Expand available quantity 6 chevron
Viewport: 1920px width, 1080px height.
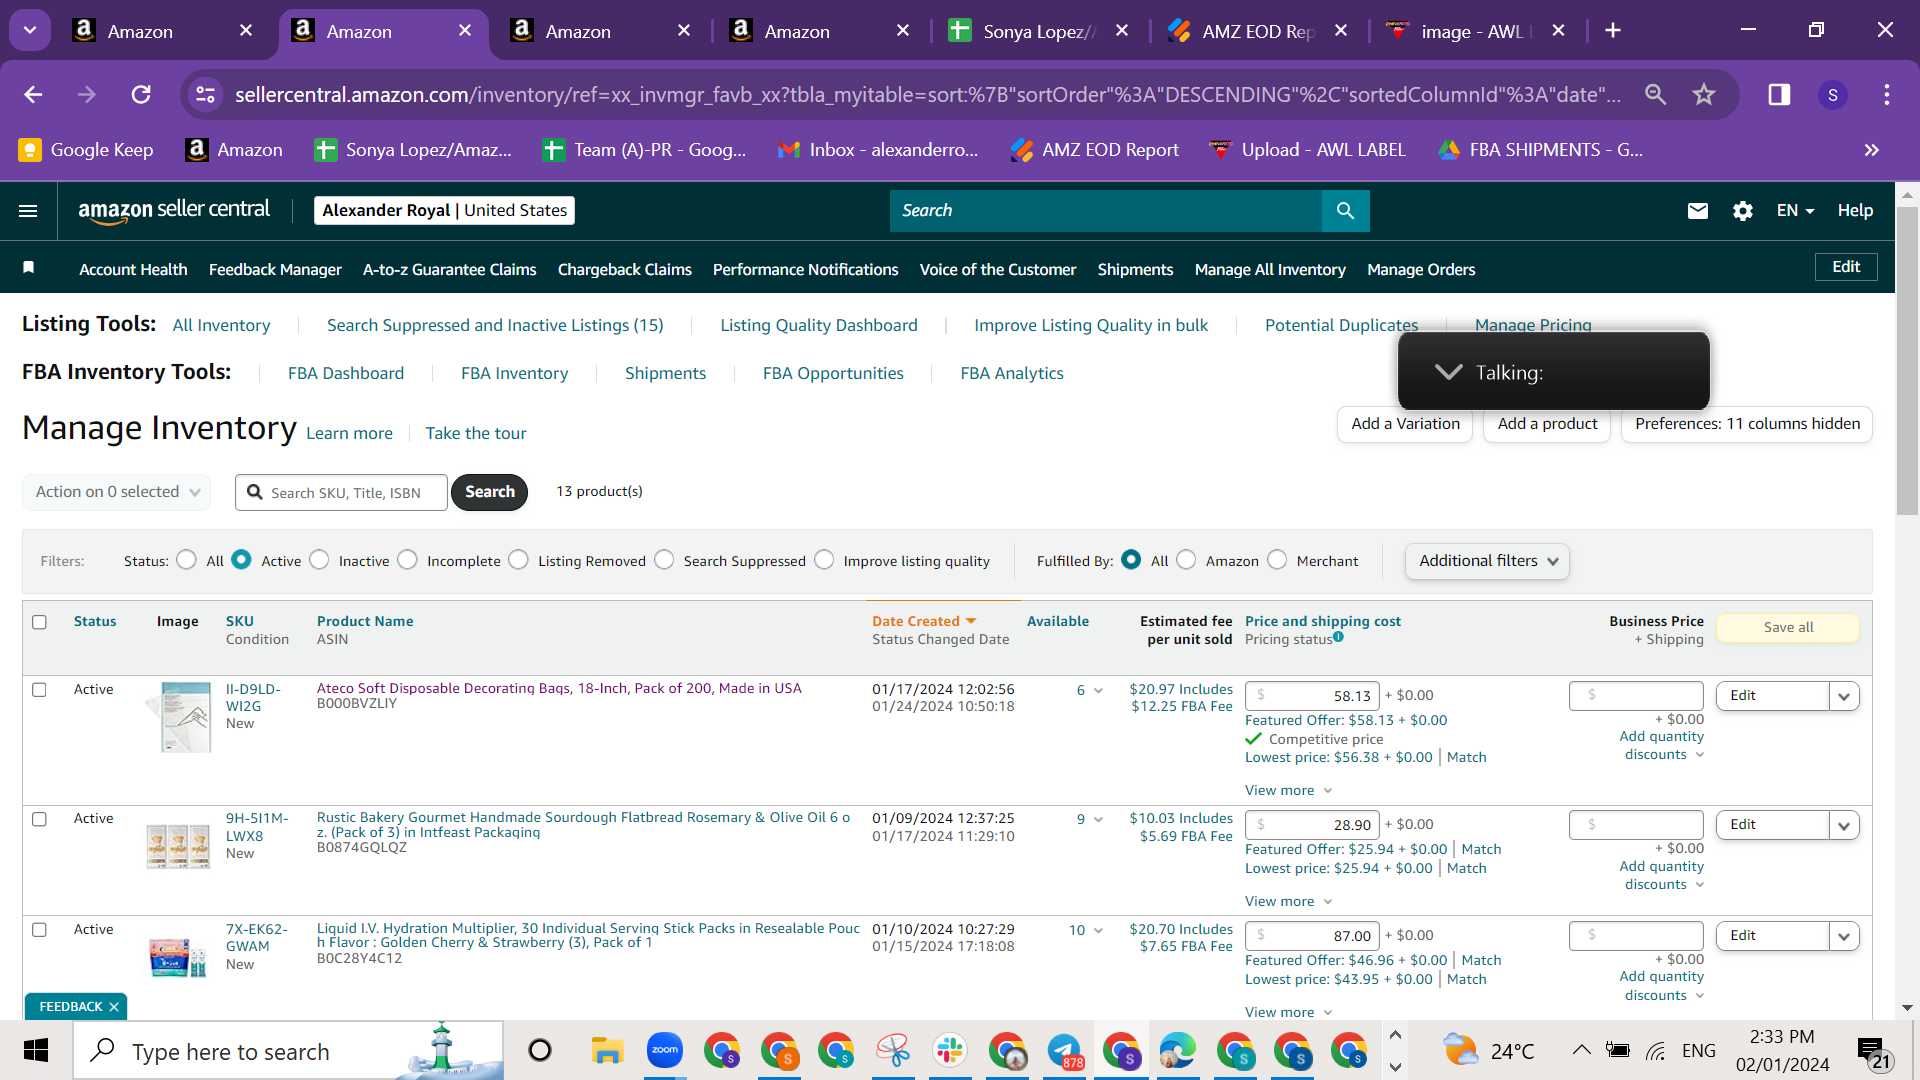click(1098, 691)
